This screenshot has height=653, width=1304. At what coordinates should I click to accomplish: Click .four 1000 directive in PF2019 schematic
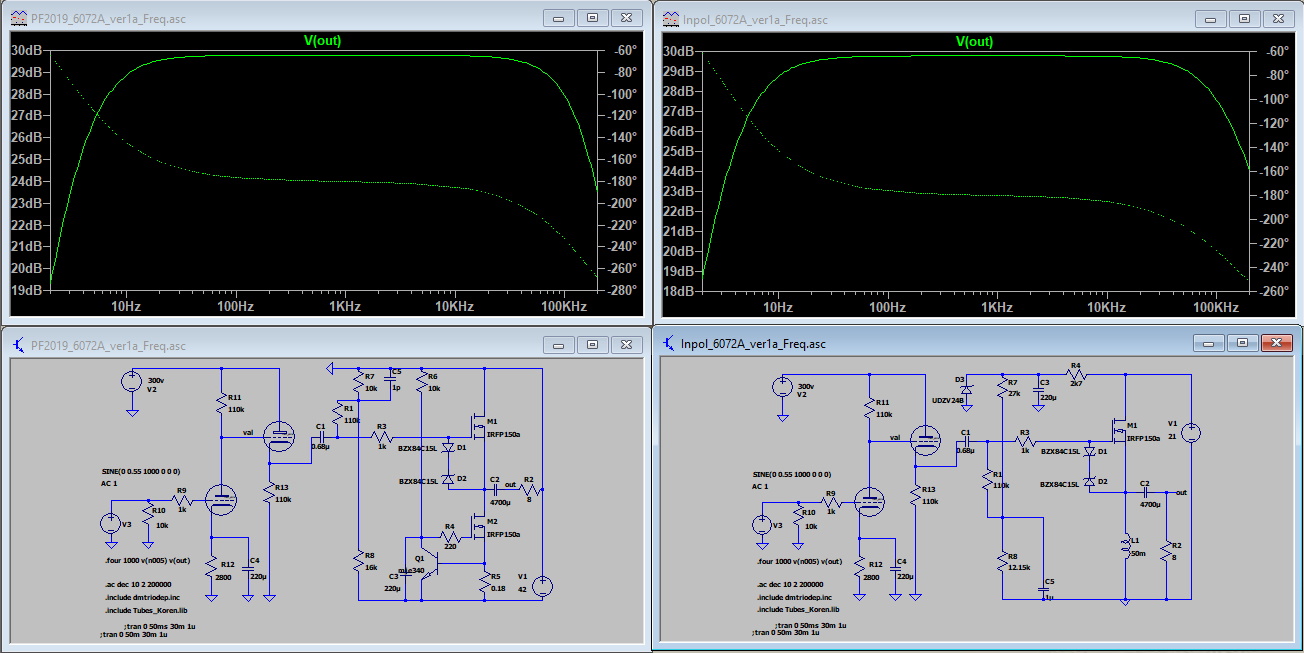(145, 561)
